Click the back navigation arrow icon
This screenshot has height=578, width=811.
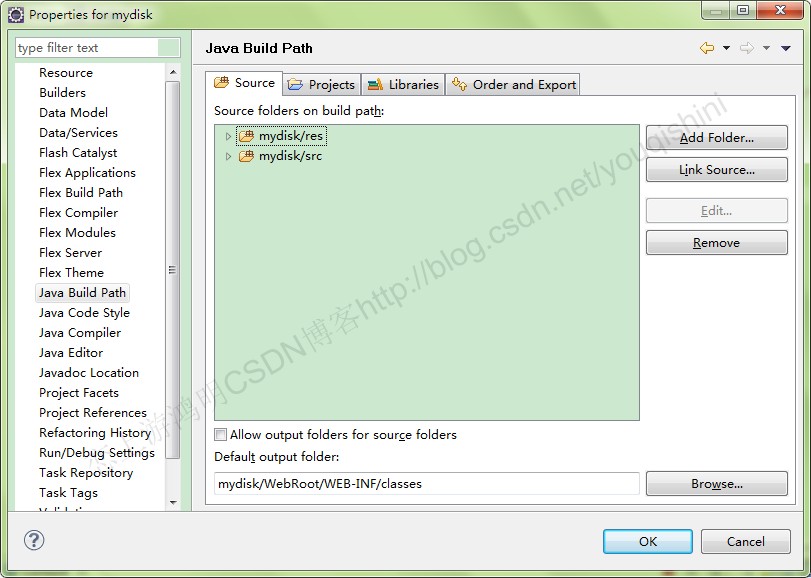click(707, 48)
